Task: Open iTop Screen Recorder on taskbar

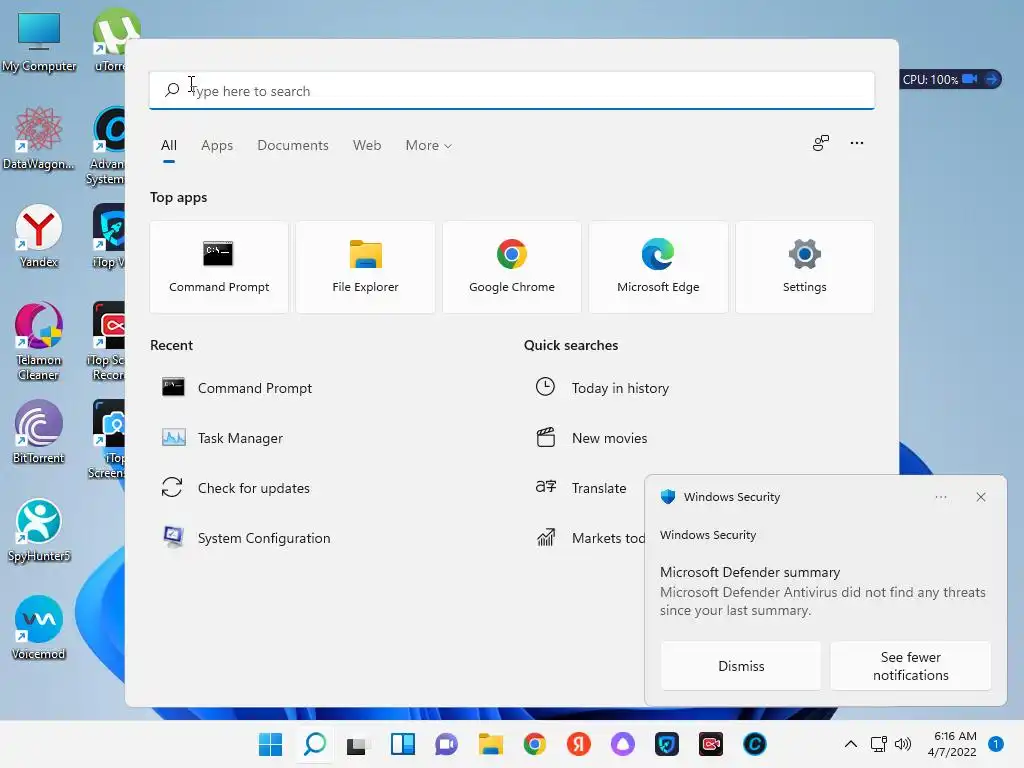Action: 711,744
